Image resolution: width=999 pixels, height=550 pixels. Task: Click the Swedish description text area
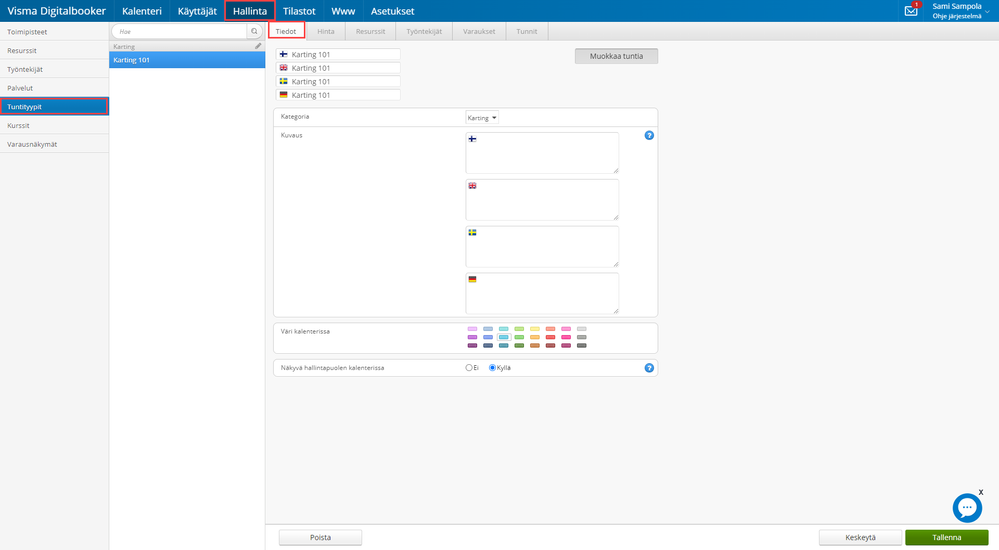click(x=542, y=247)
